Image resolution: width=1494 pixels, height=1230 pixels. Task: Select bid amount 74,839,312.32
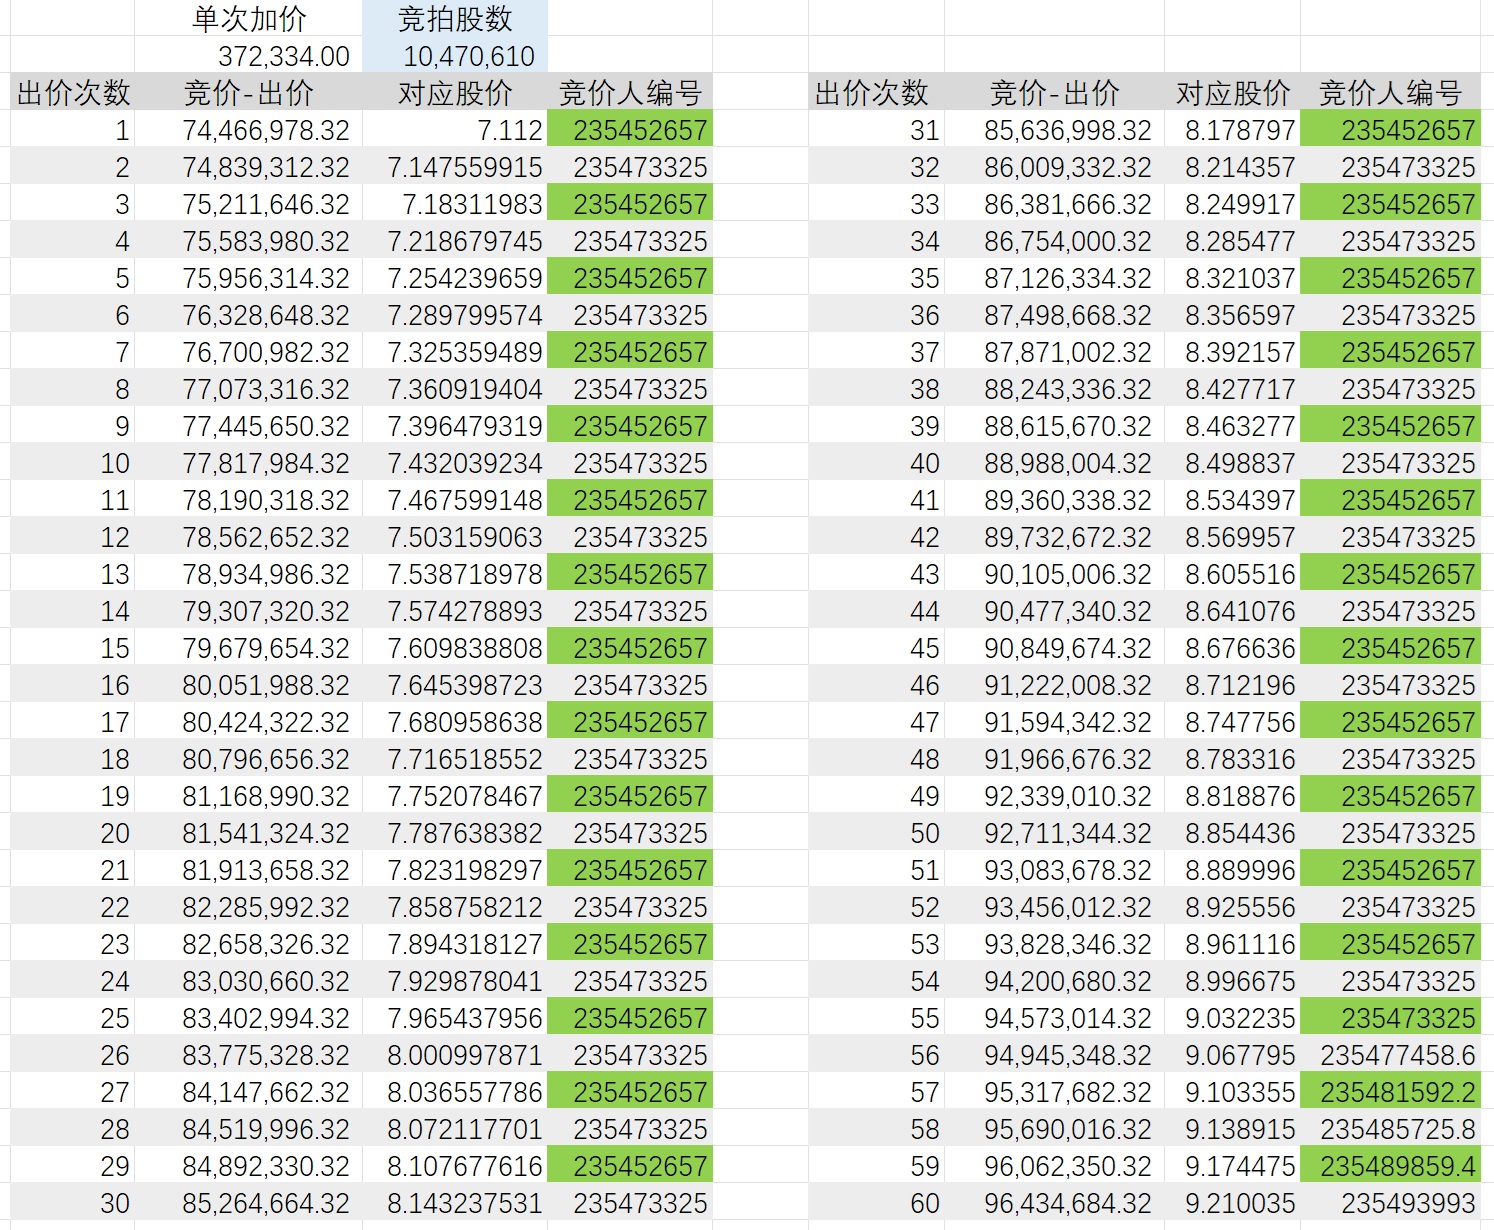tap(248, 167)
